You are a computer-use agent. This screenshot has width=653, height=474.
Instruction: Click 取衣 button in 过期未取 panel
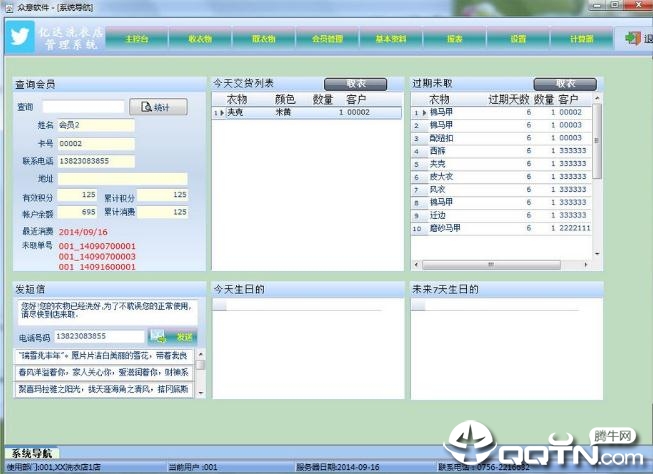[565, 84]
